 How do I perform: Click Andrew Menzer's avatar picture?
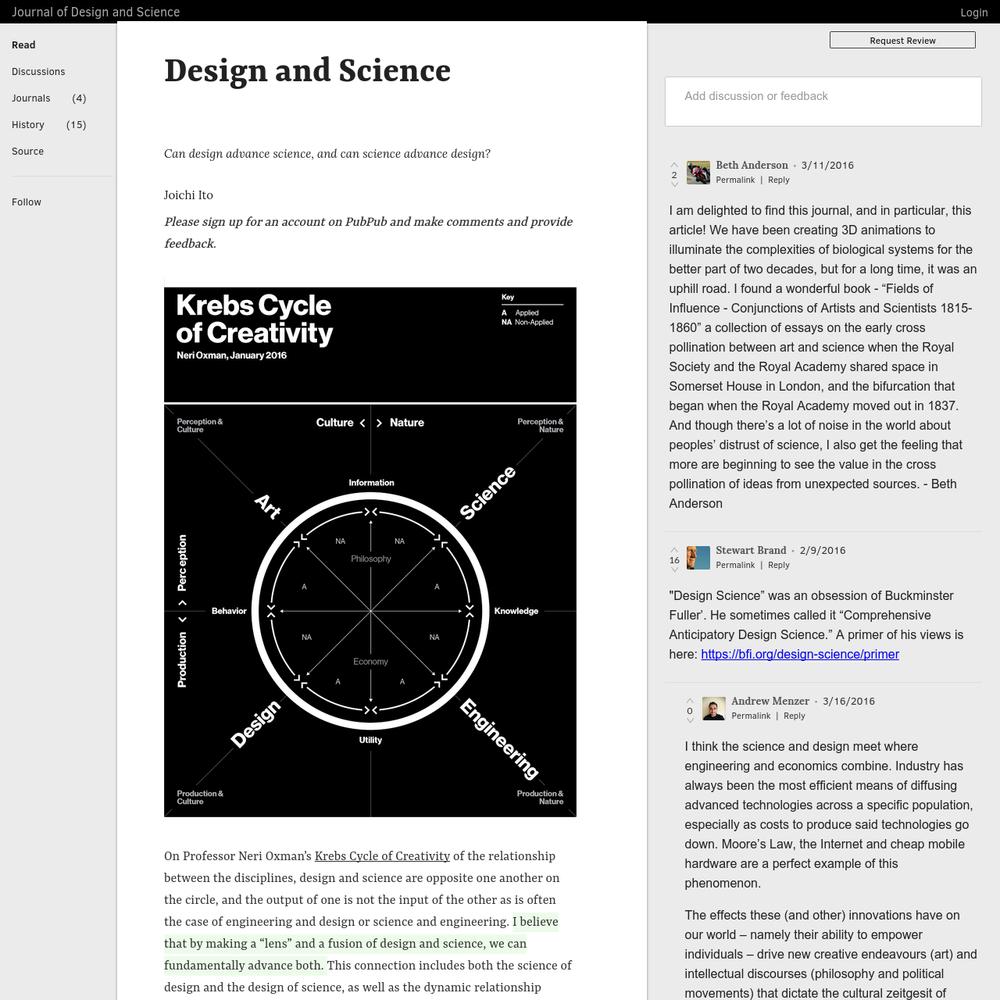coord(714,709)
